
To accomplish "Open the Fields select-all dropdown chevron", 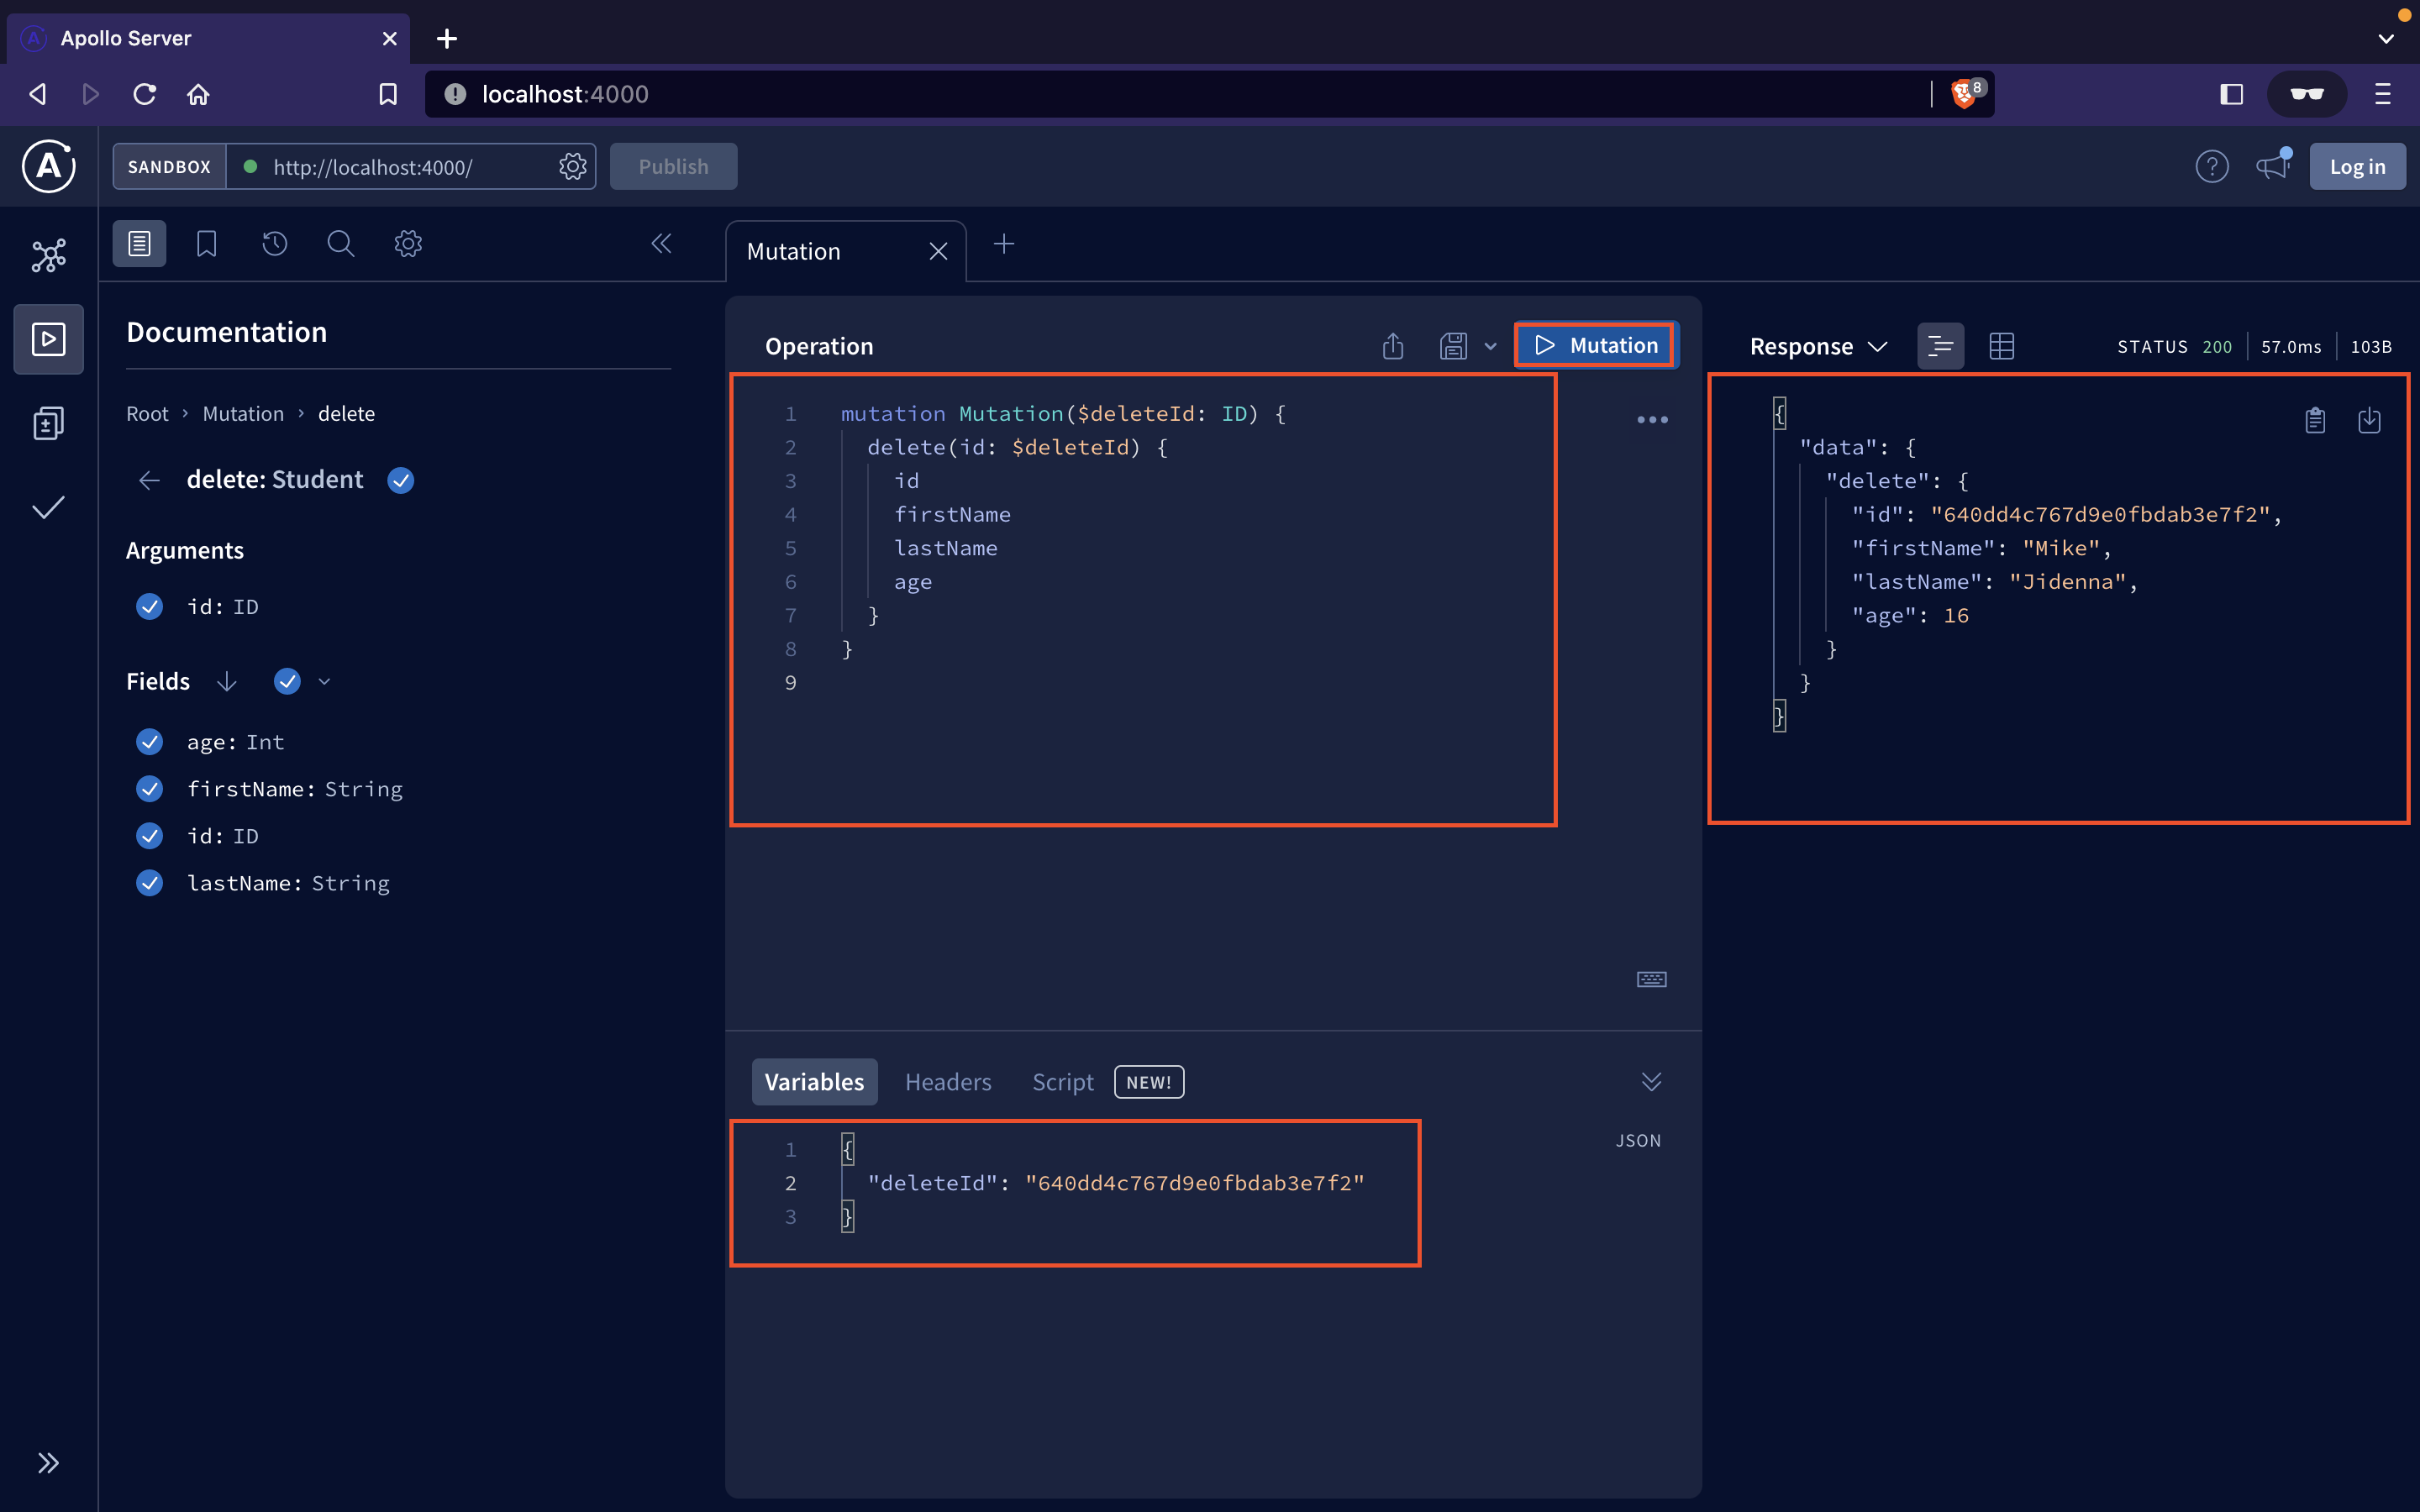I will 324,682.
